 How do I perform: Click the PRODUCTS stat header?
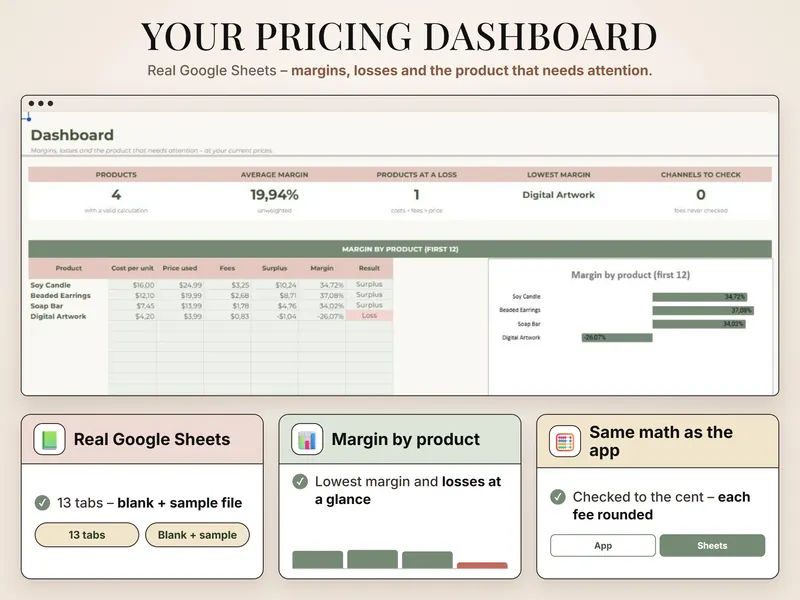coord(116,174)
